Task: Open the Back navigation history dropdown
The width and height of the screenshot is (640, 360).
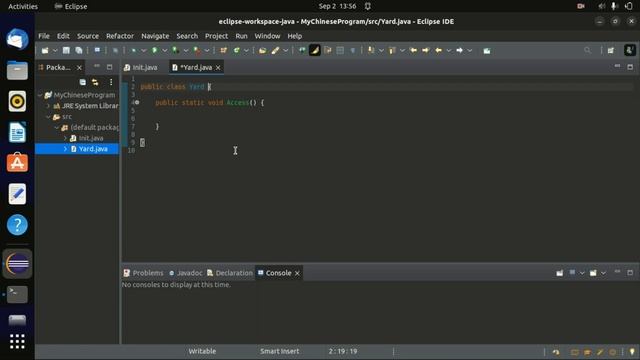Action: pos(449,51)
